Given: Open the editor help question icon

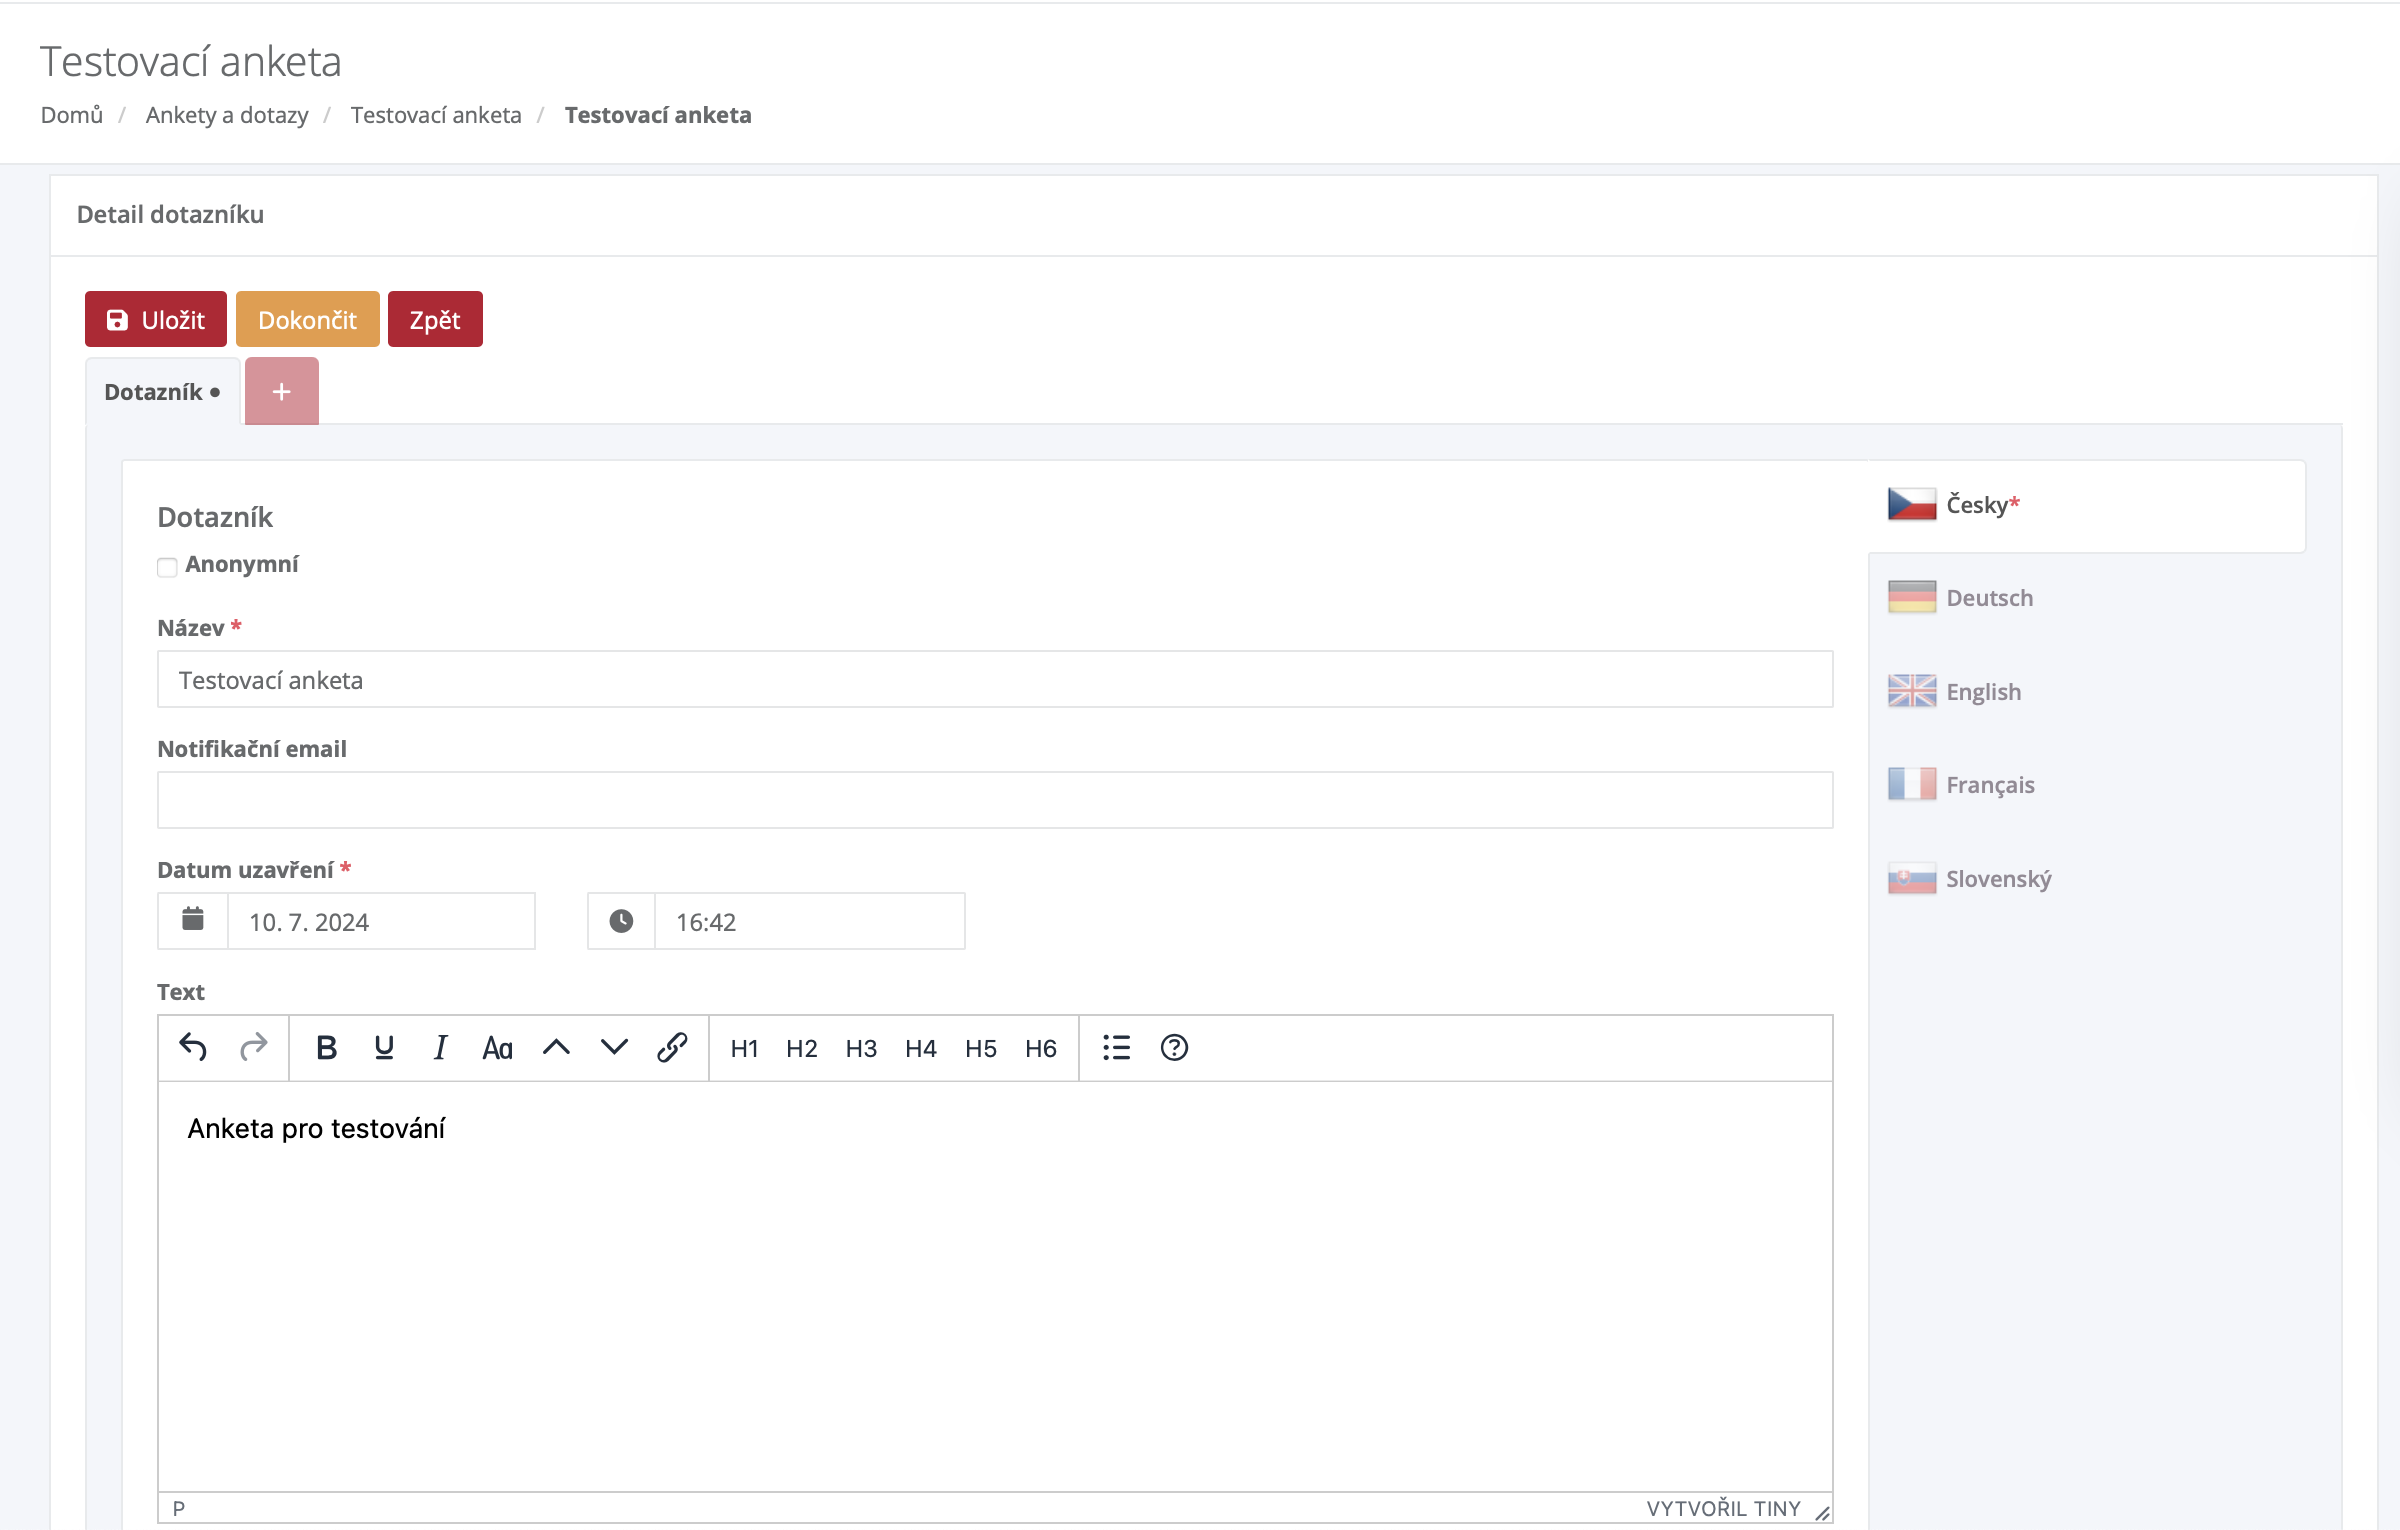Looking at the screenshot, I should pos(1174,1047).
